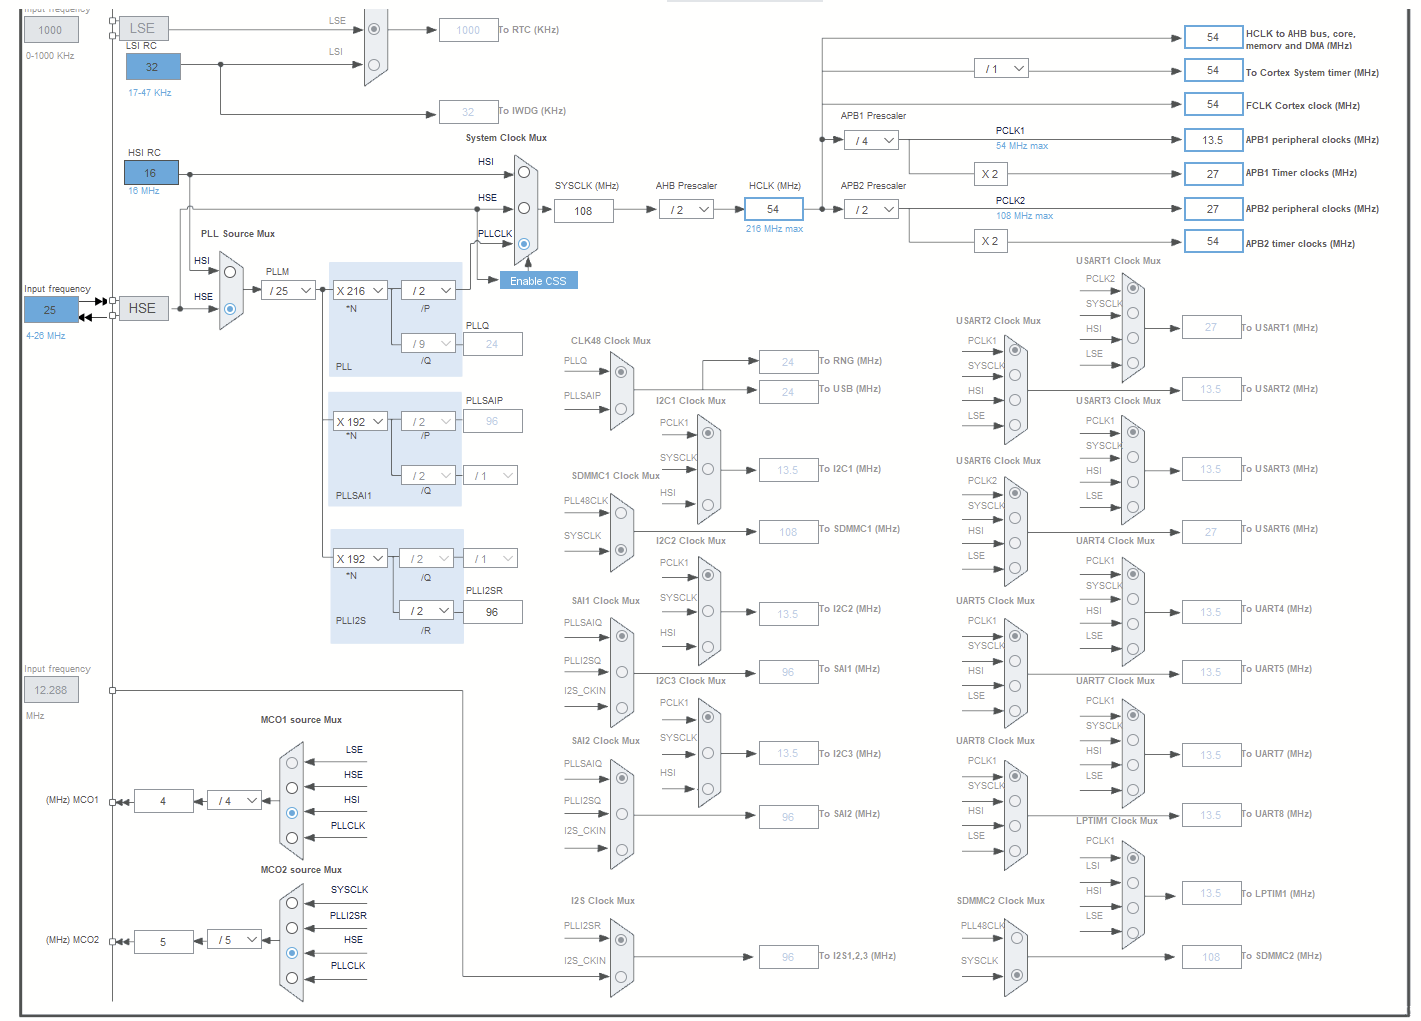Select HSI radio in System Clock Mux
Screen dimensions: 1421x1021
pos(523,172)
